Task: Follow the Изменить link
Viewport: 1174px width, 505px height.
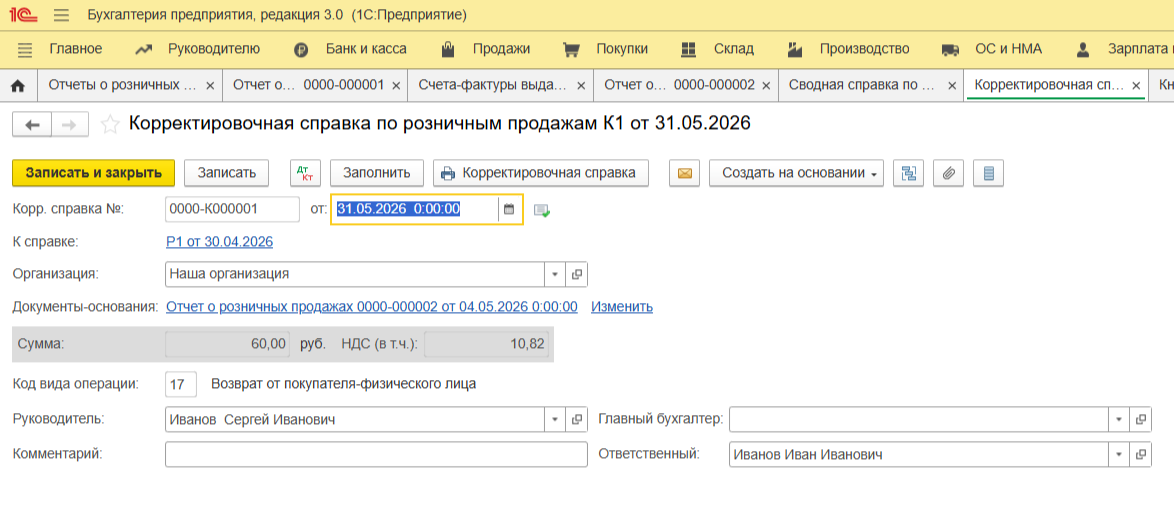Action: tap(621, 307)
